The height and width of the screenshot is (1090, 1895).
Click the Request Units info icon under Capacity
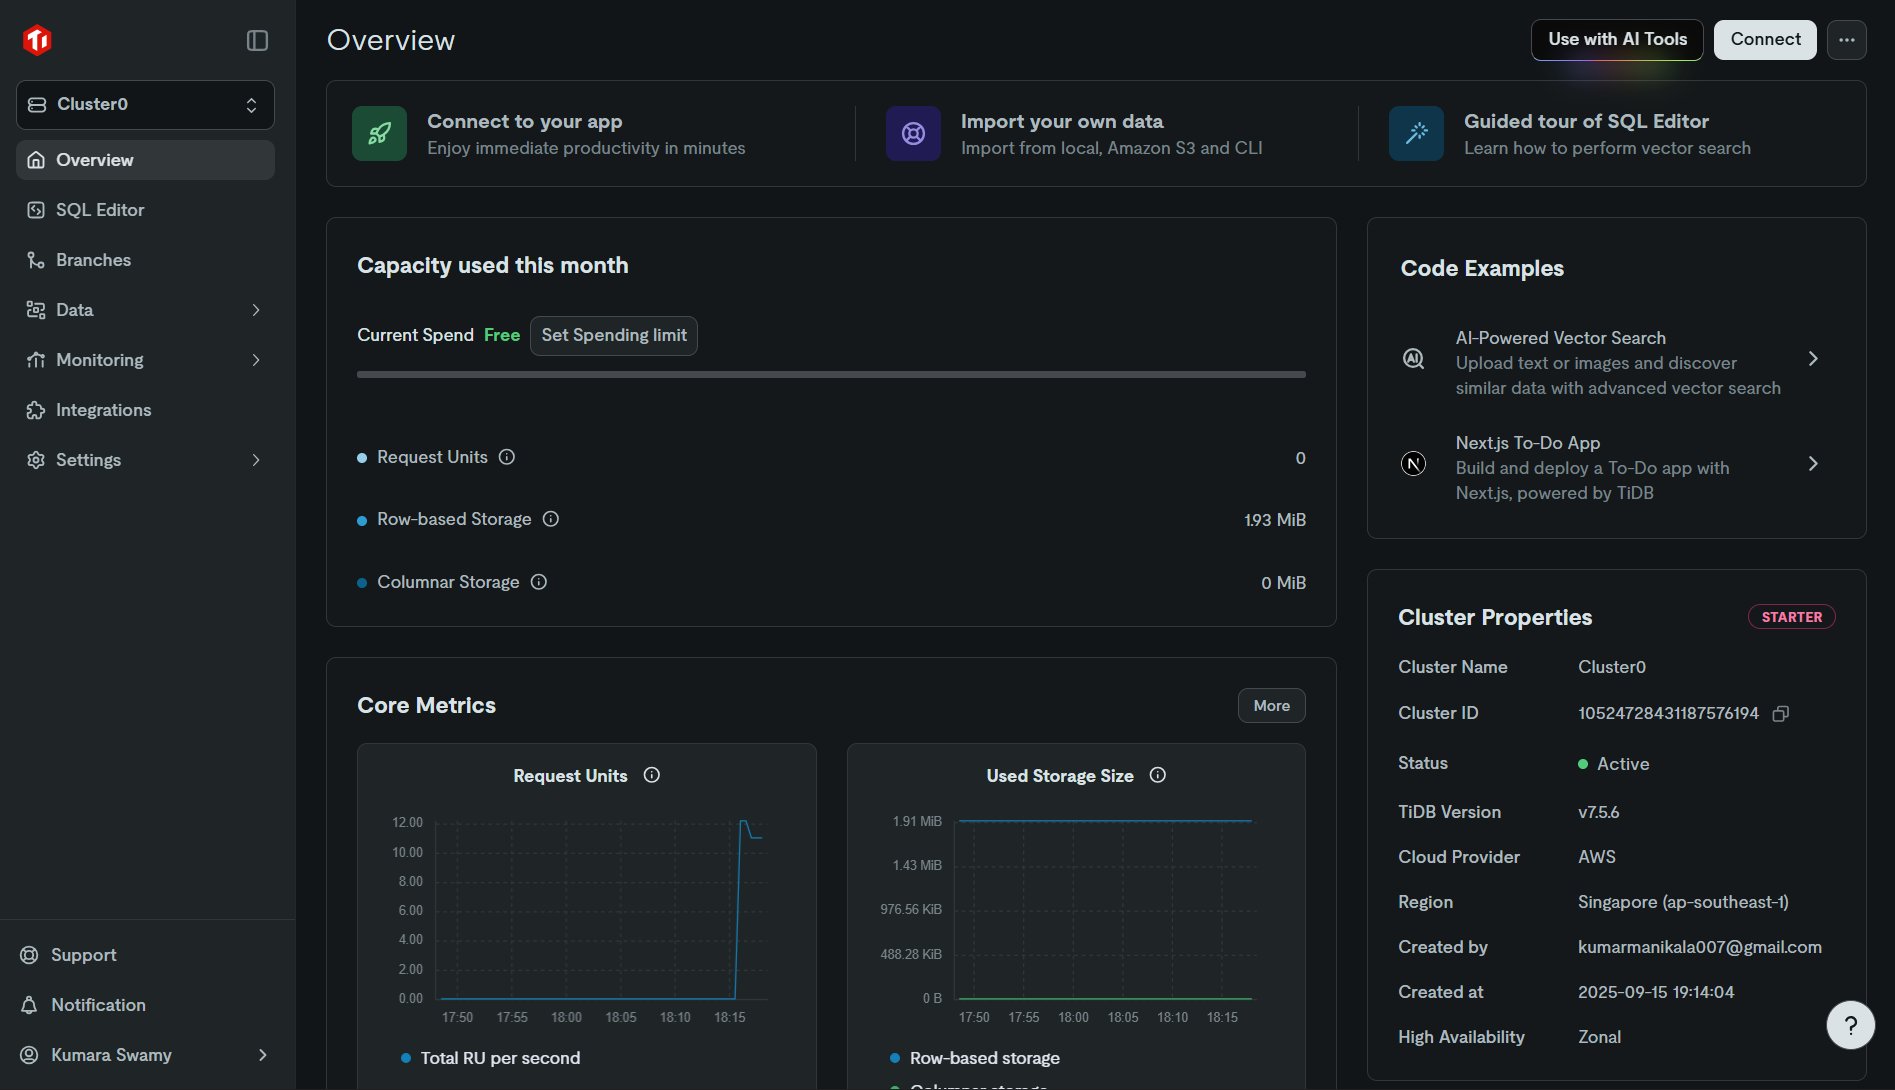pos(507,457)
